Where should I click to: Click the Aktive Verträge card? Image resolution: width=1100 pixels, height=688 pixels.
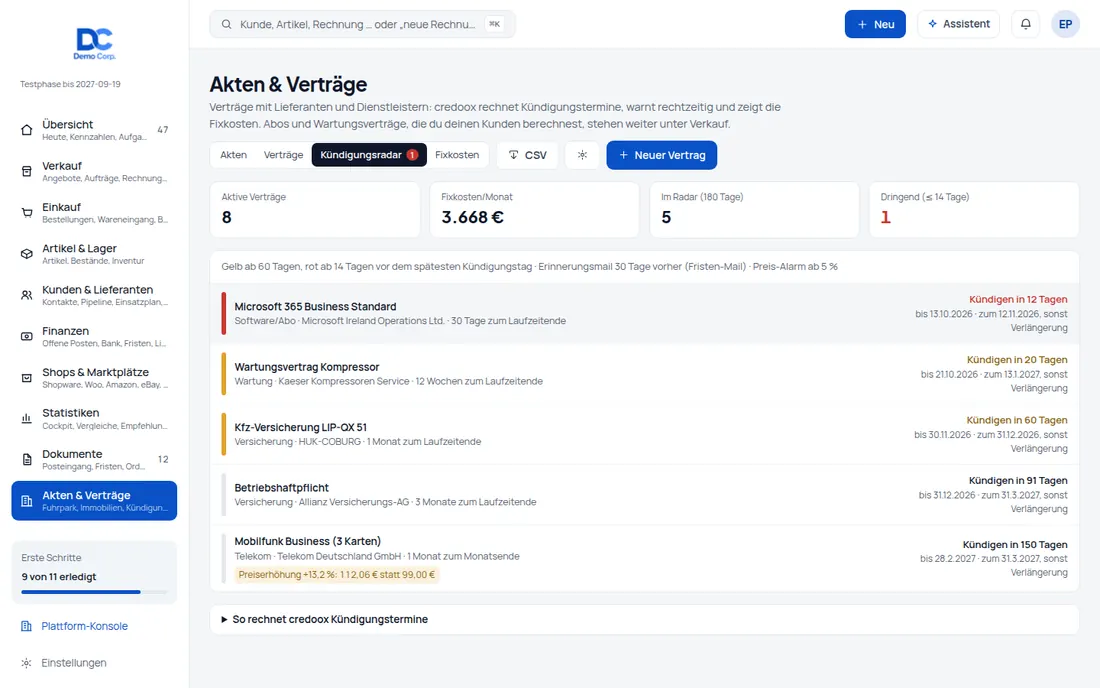tap(315, 210)
